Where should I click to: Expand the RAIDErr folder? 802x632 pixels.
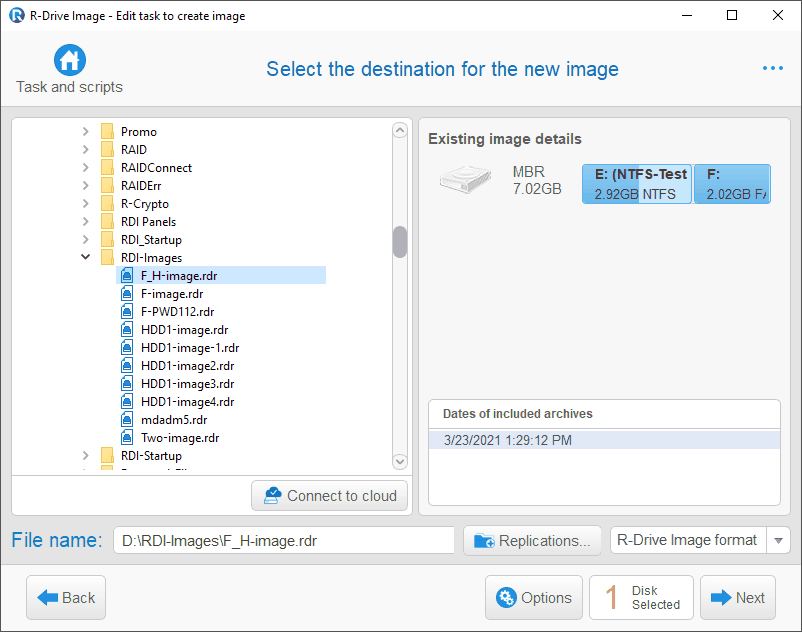pos(85,186)
